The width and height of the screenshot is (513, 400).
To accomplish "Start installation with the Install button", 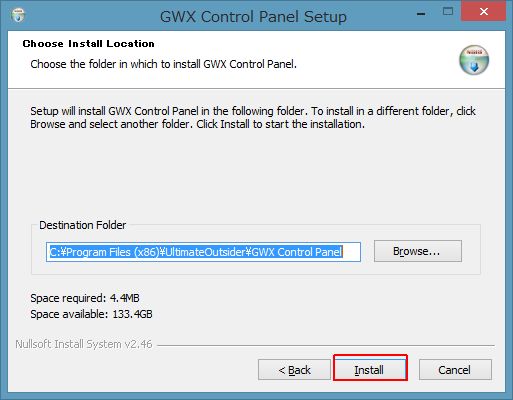I will click(370, 368).
